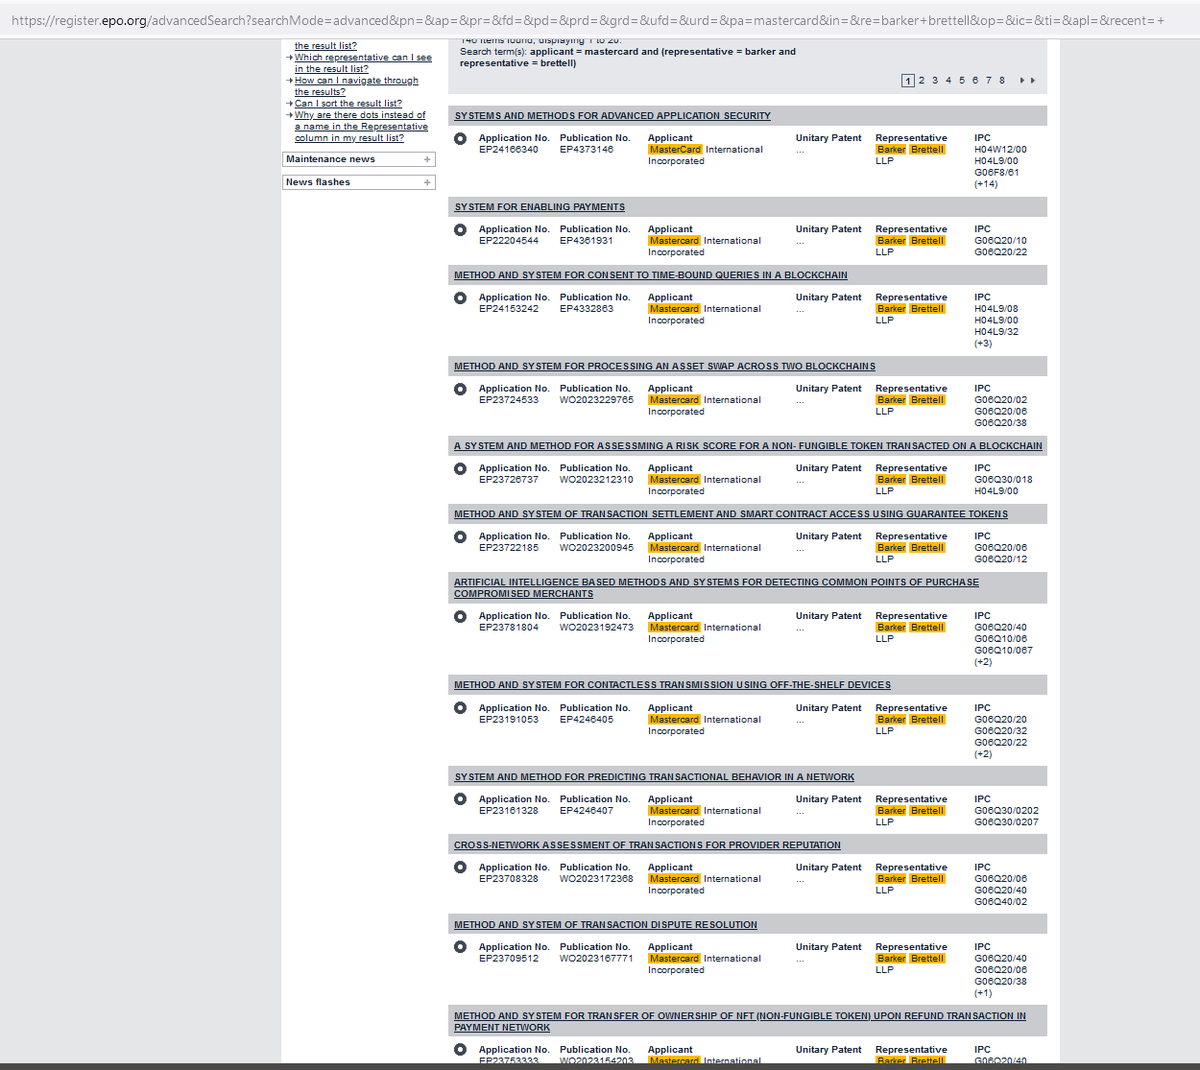Expand the Maintenance news section

427,159
